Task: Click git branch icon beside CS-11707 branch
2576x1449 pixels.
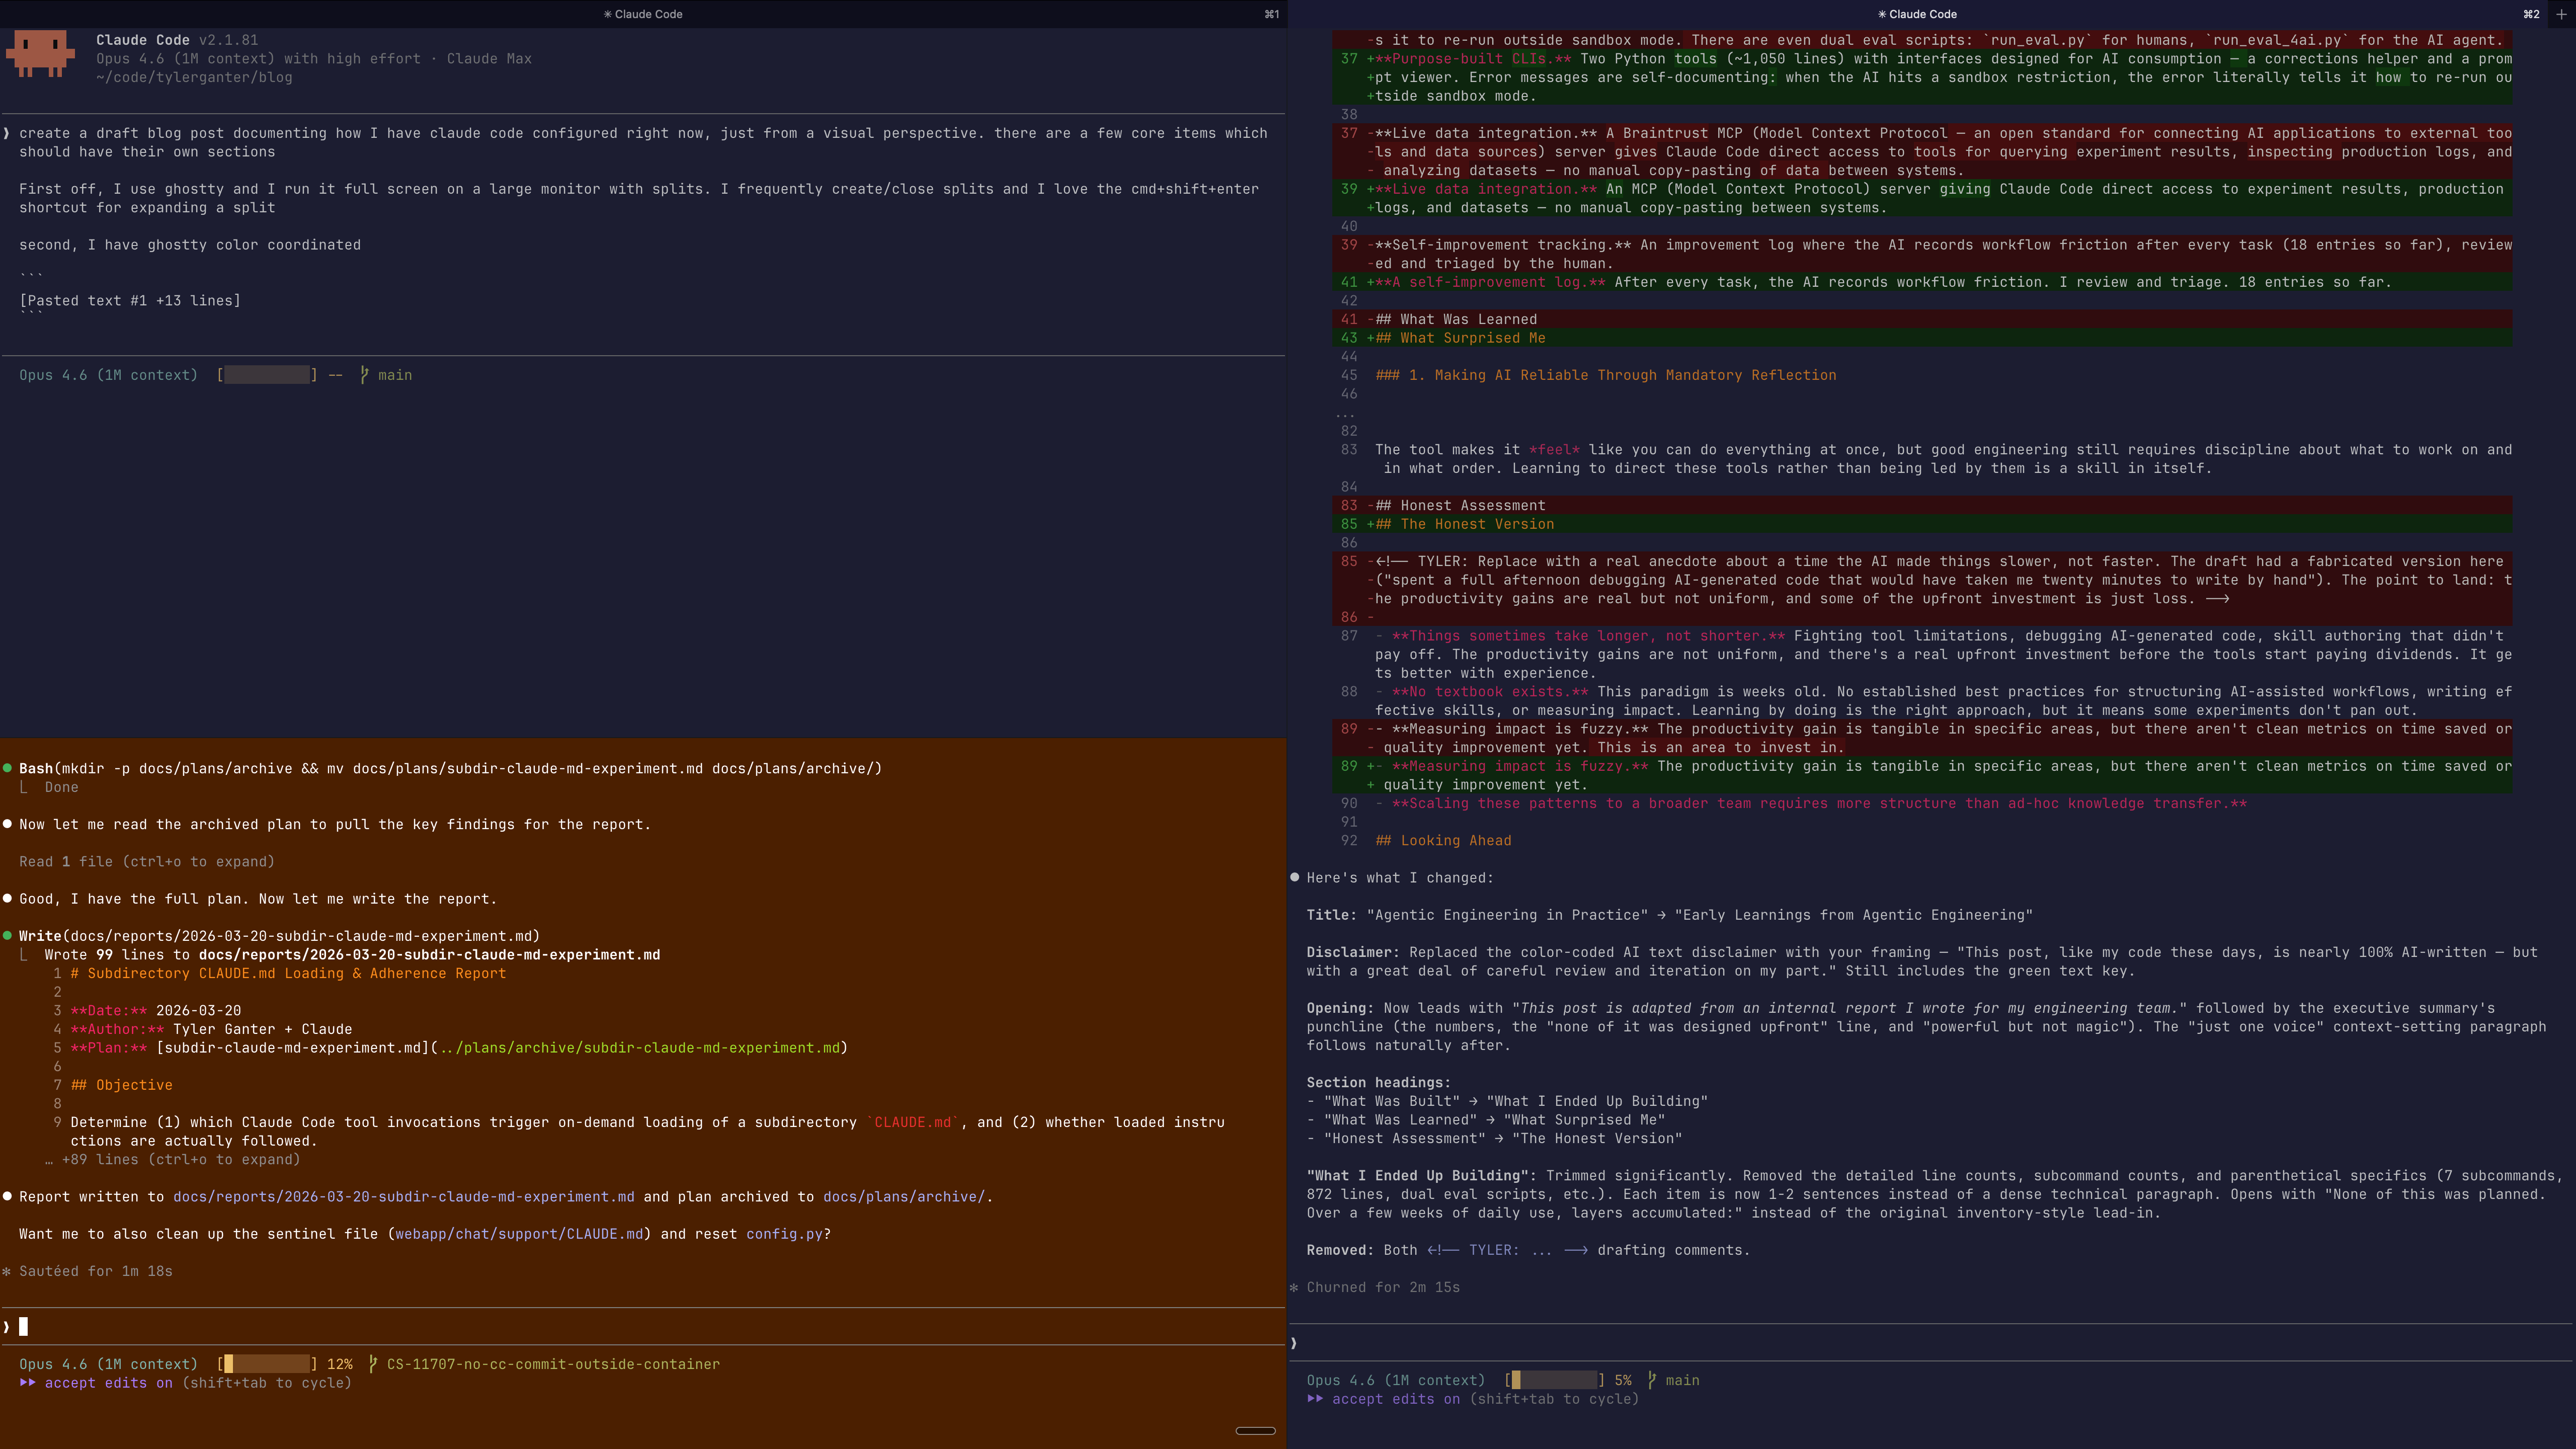Action: click(x=373, y=1364)
